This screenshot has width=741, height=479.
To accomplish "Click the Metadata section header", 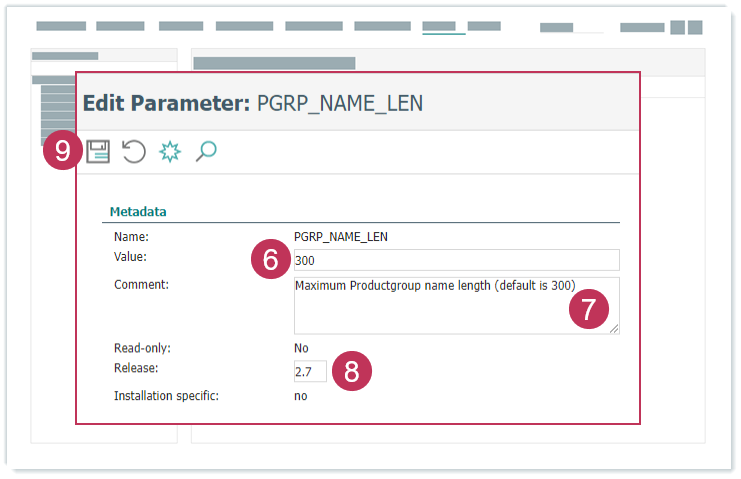I will pyautogui.click(x=137, y=212).
